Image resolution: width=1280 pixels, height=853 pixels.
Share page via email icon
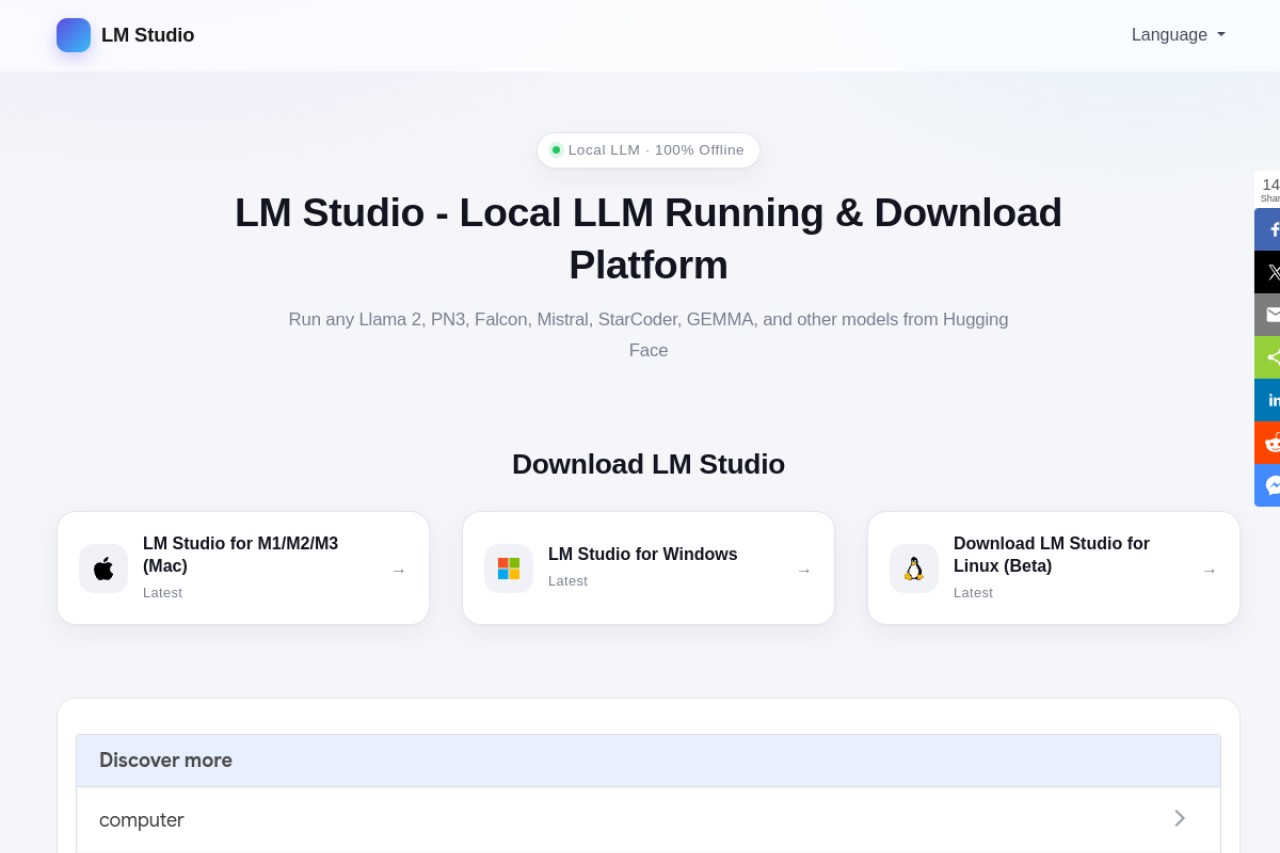coord(1268,315)
